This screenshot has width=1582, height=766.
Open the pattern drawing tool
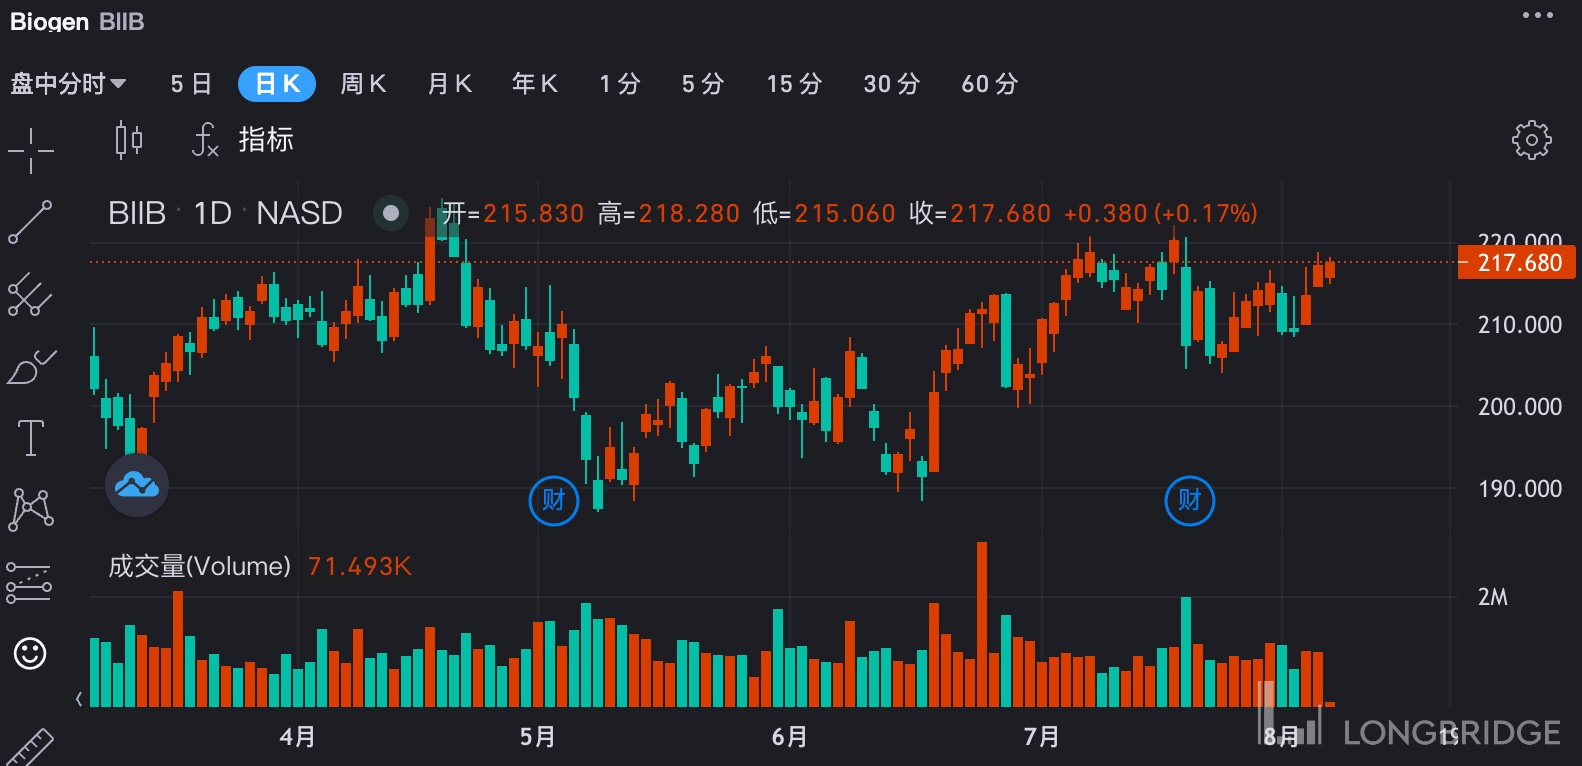click(31, 509)
